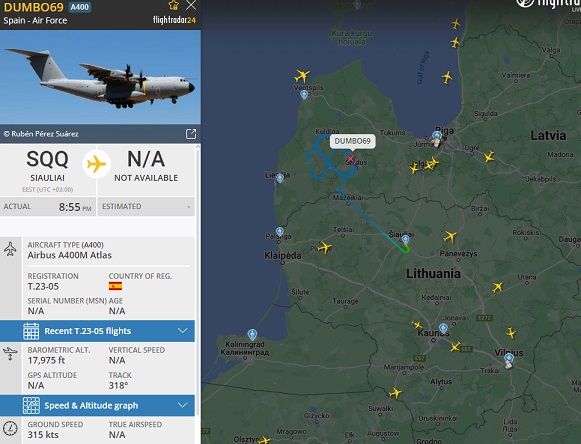
Task: Click the yellow aircraft near Panevezys
Action: pos(450,236)
